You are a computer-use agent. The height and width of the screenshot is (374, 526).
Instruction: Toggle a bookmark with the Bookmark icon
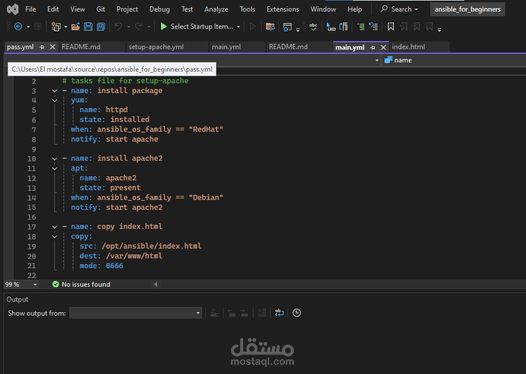pos(391,26)
